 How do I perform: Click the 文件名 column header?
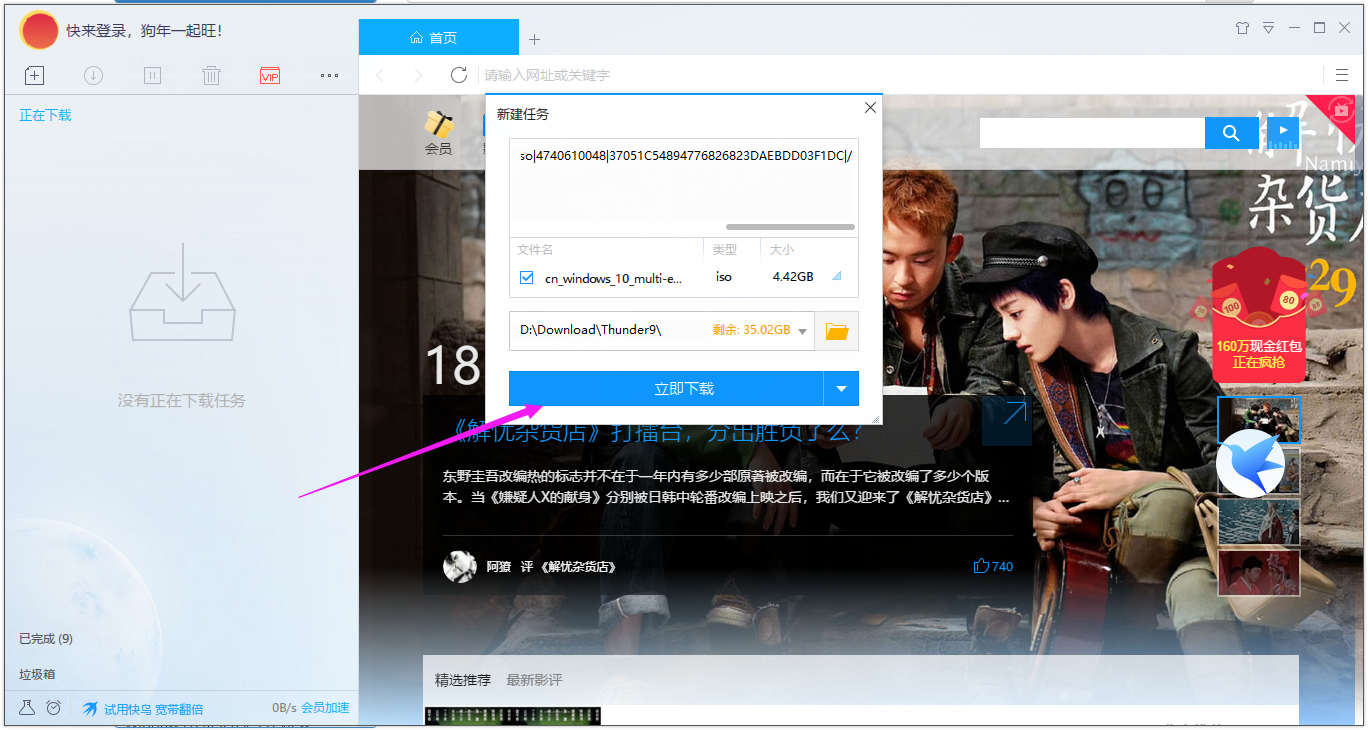click(x=535, y=249)
